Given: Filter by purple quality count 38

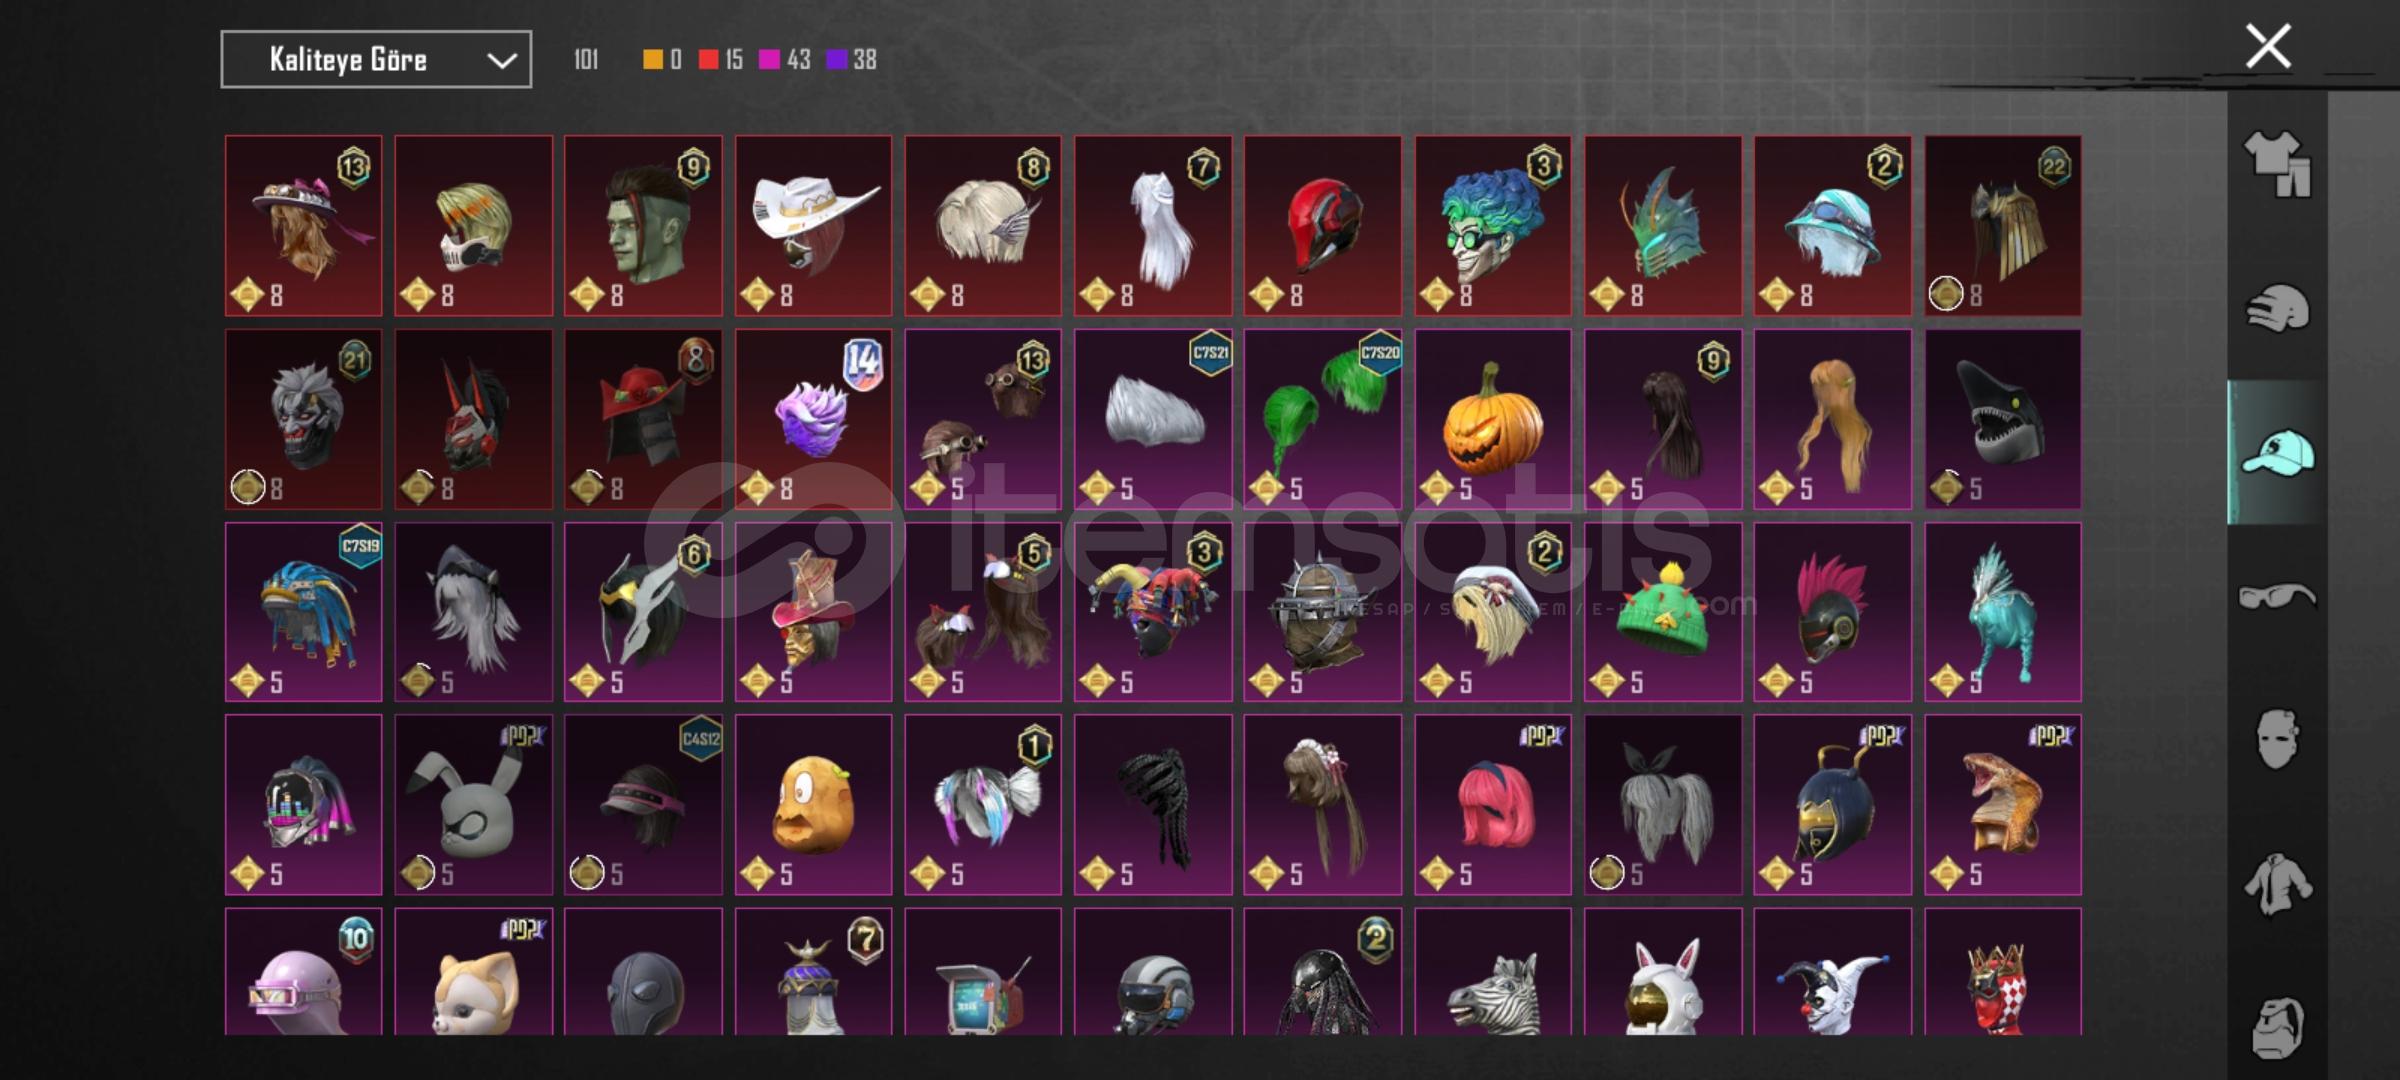Looking at the screenshot, I should [851, 60].
